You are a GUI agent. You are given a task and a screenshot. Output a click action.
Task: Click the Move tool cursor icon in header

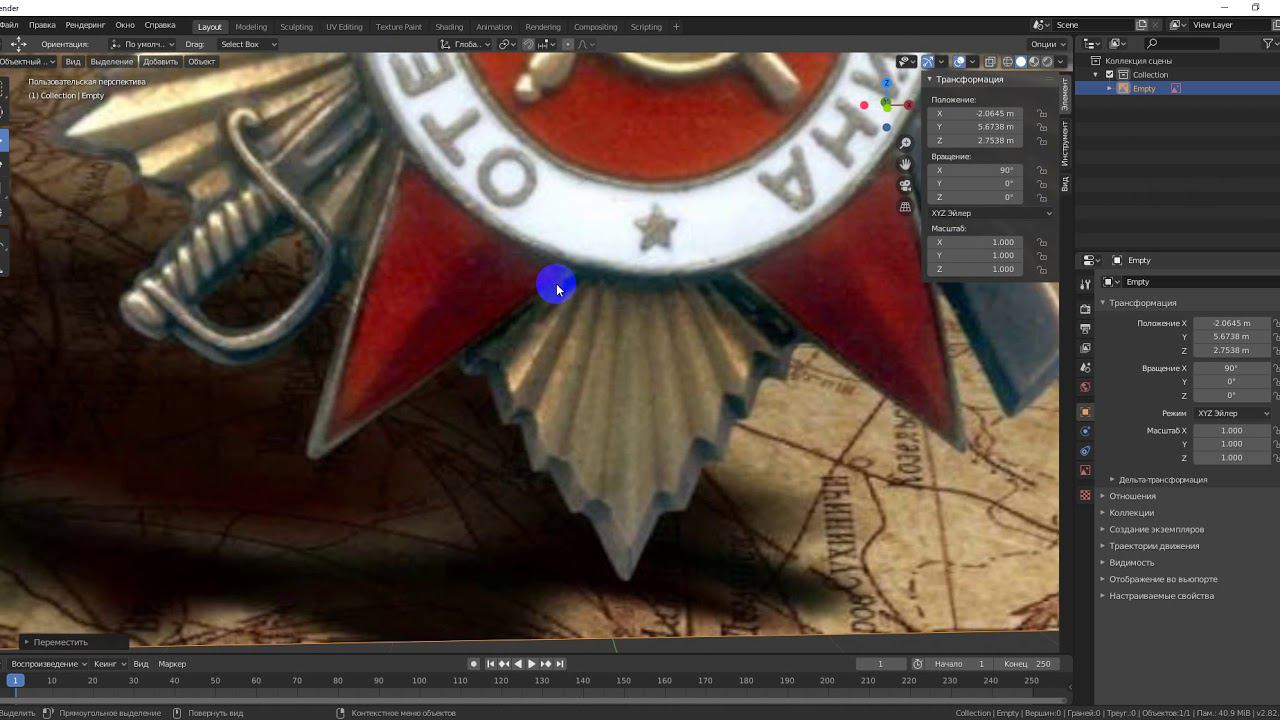point(19,44)
